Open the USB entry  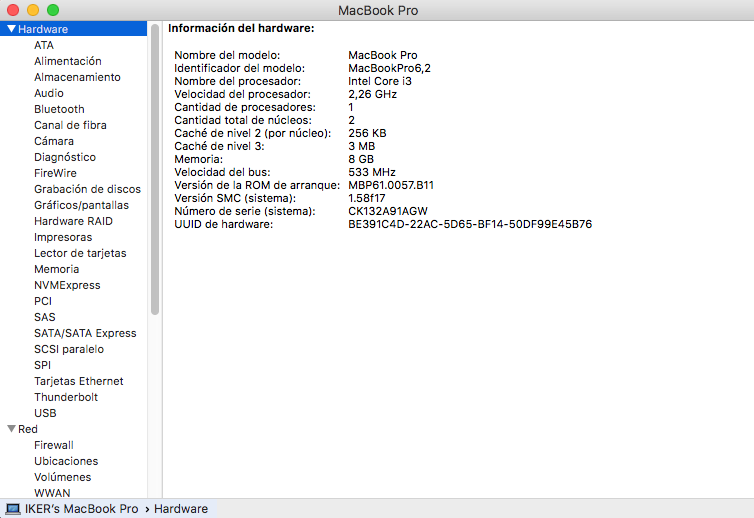45,413
